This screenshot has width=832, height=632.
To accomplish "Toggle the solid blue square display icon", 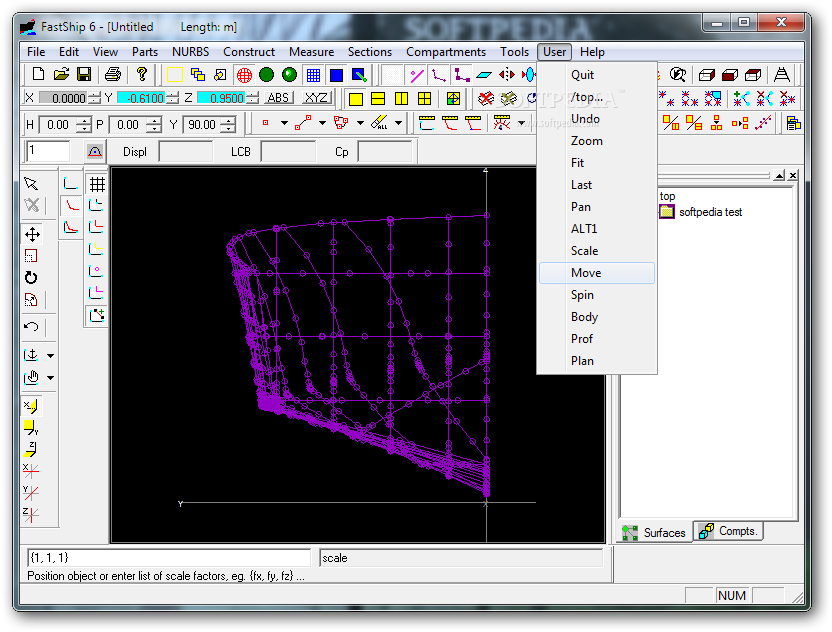I will [336, 75].
